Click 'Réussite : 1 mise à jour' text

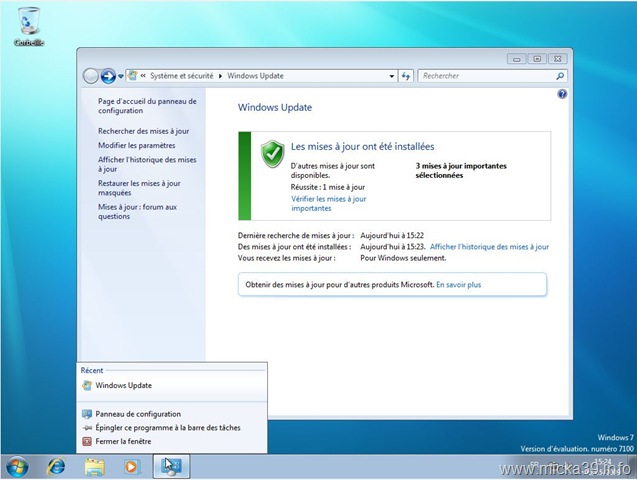[327, 187]
